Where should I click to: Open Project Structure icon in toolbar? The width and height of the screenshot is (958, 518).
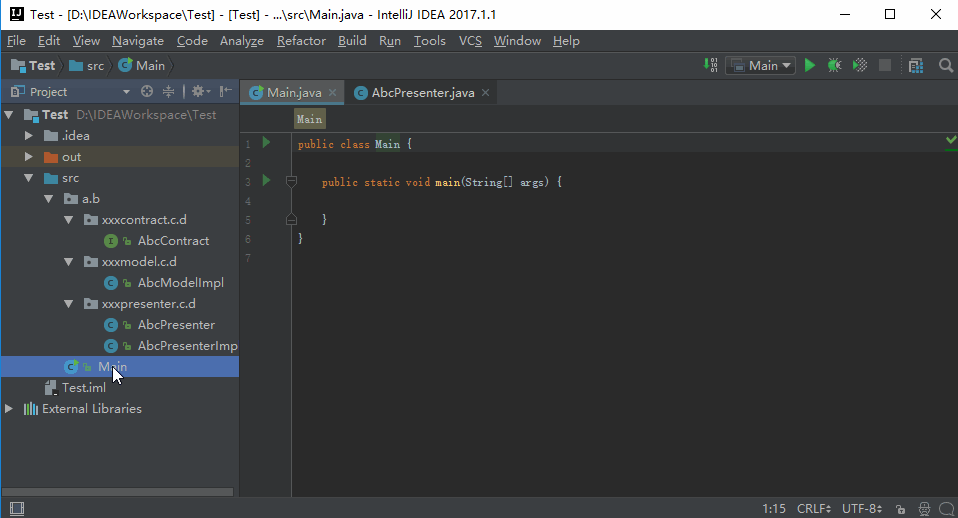coord(916,65)
